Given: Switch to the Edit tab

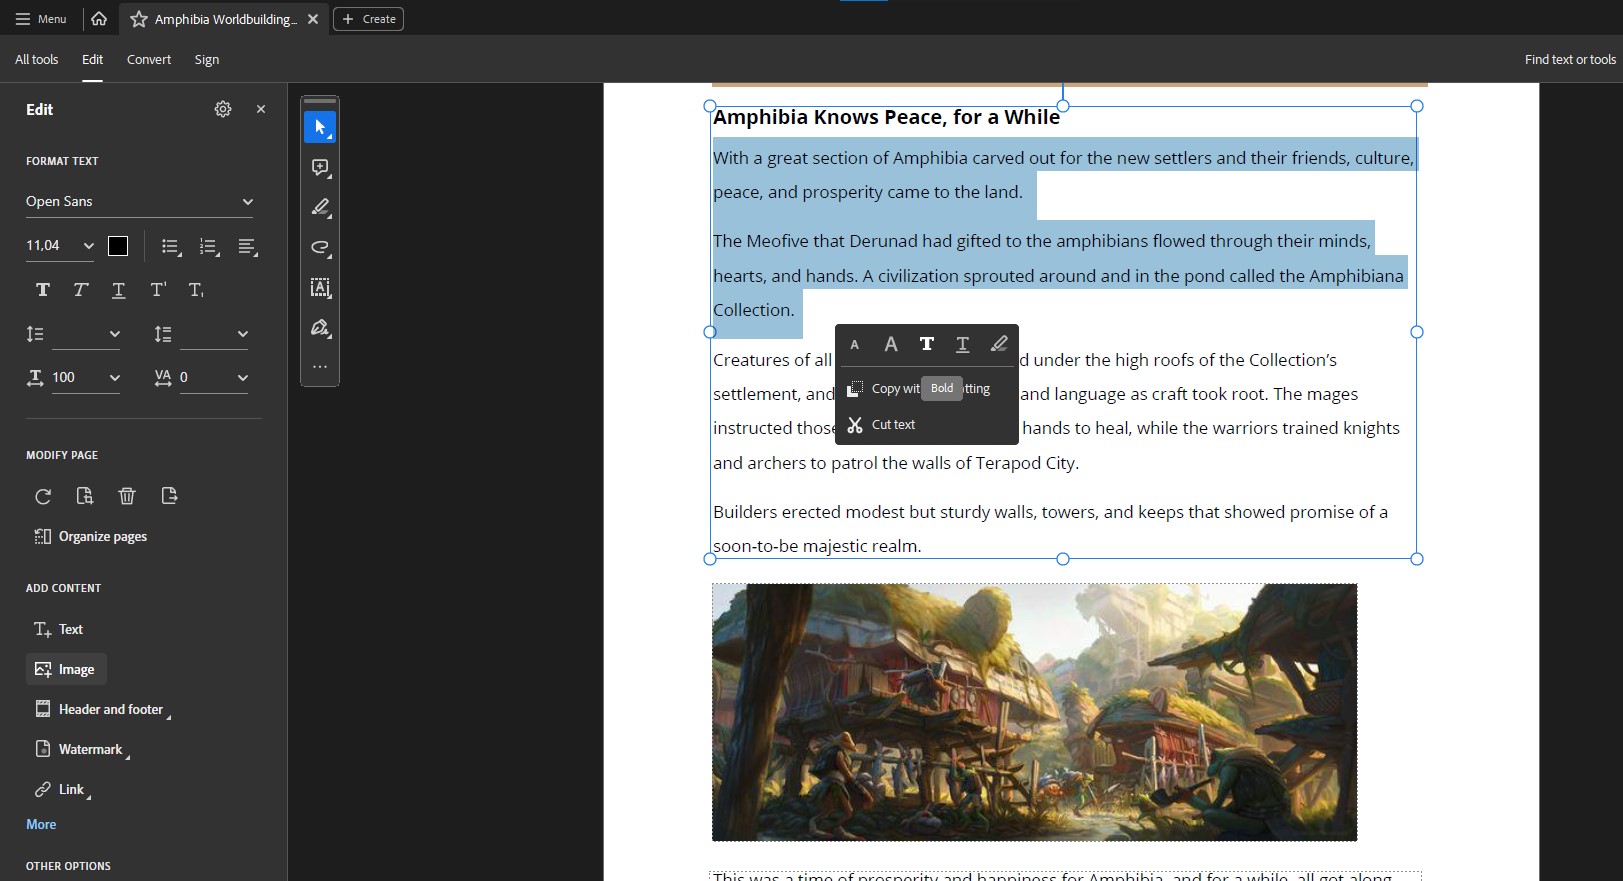Looking at the screenshot, I should coord(92,60).
